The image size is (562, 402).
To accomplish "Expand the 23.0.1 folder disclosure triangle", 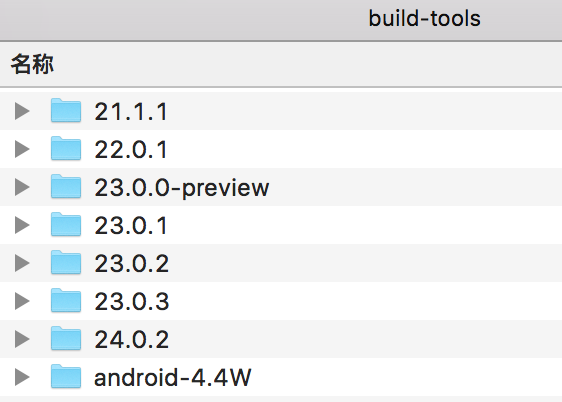I will (22, 225).
